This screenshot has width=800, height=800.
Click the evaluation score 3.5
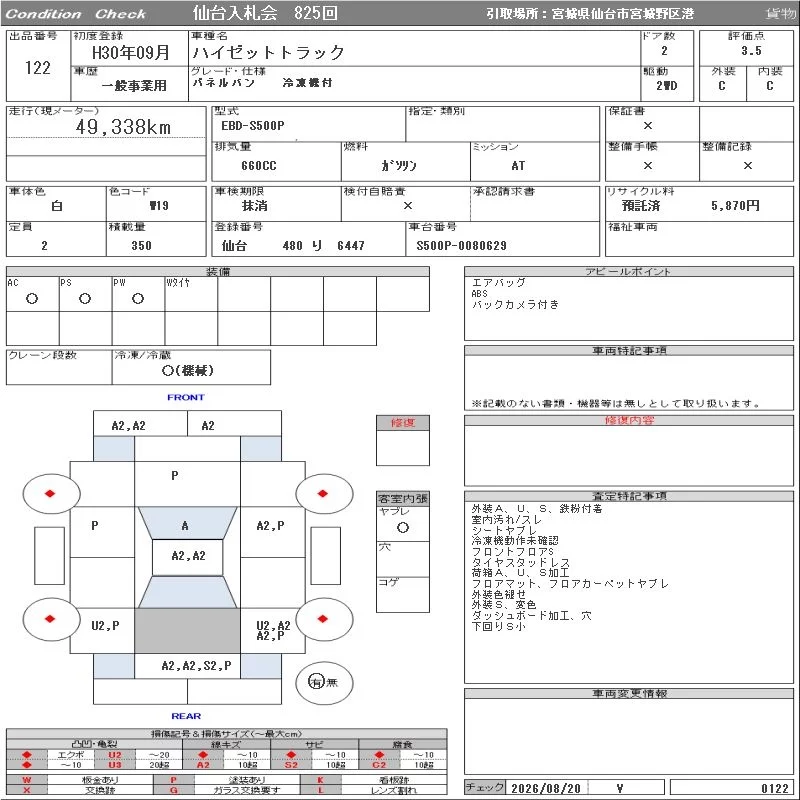pos(752,51)
